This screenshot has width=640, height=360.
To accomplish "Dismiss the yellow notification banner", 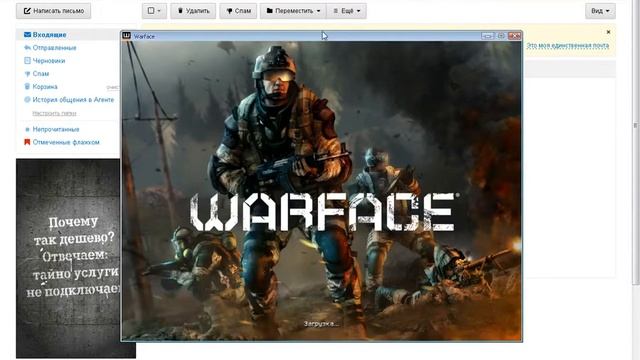I will [x=608, y=32].
